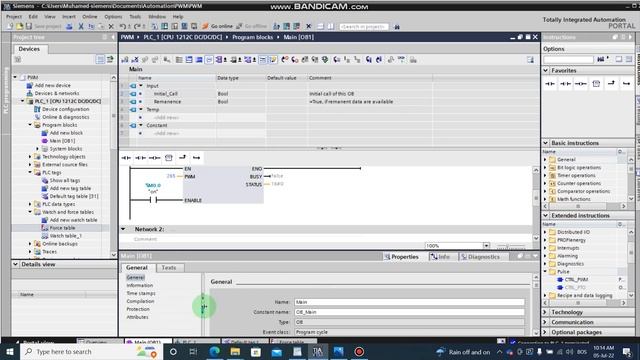
Task: Insert a normally open contact from Favorites panel
Action: pyautogui.click(x=550, y=84)
